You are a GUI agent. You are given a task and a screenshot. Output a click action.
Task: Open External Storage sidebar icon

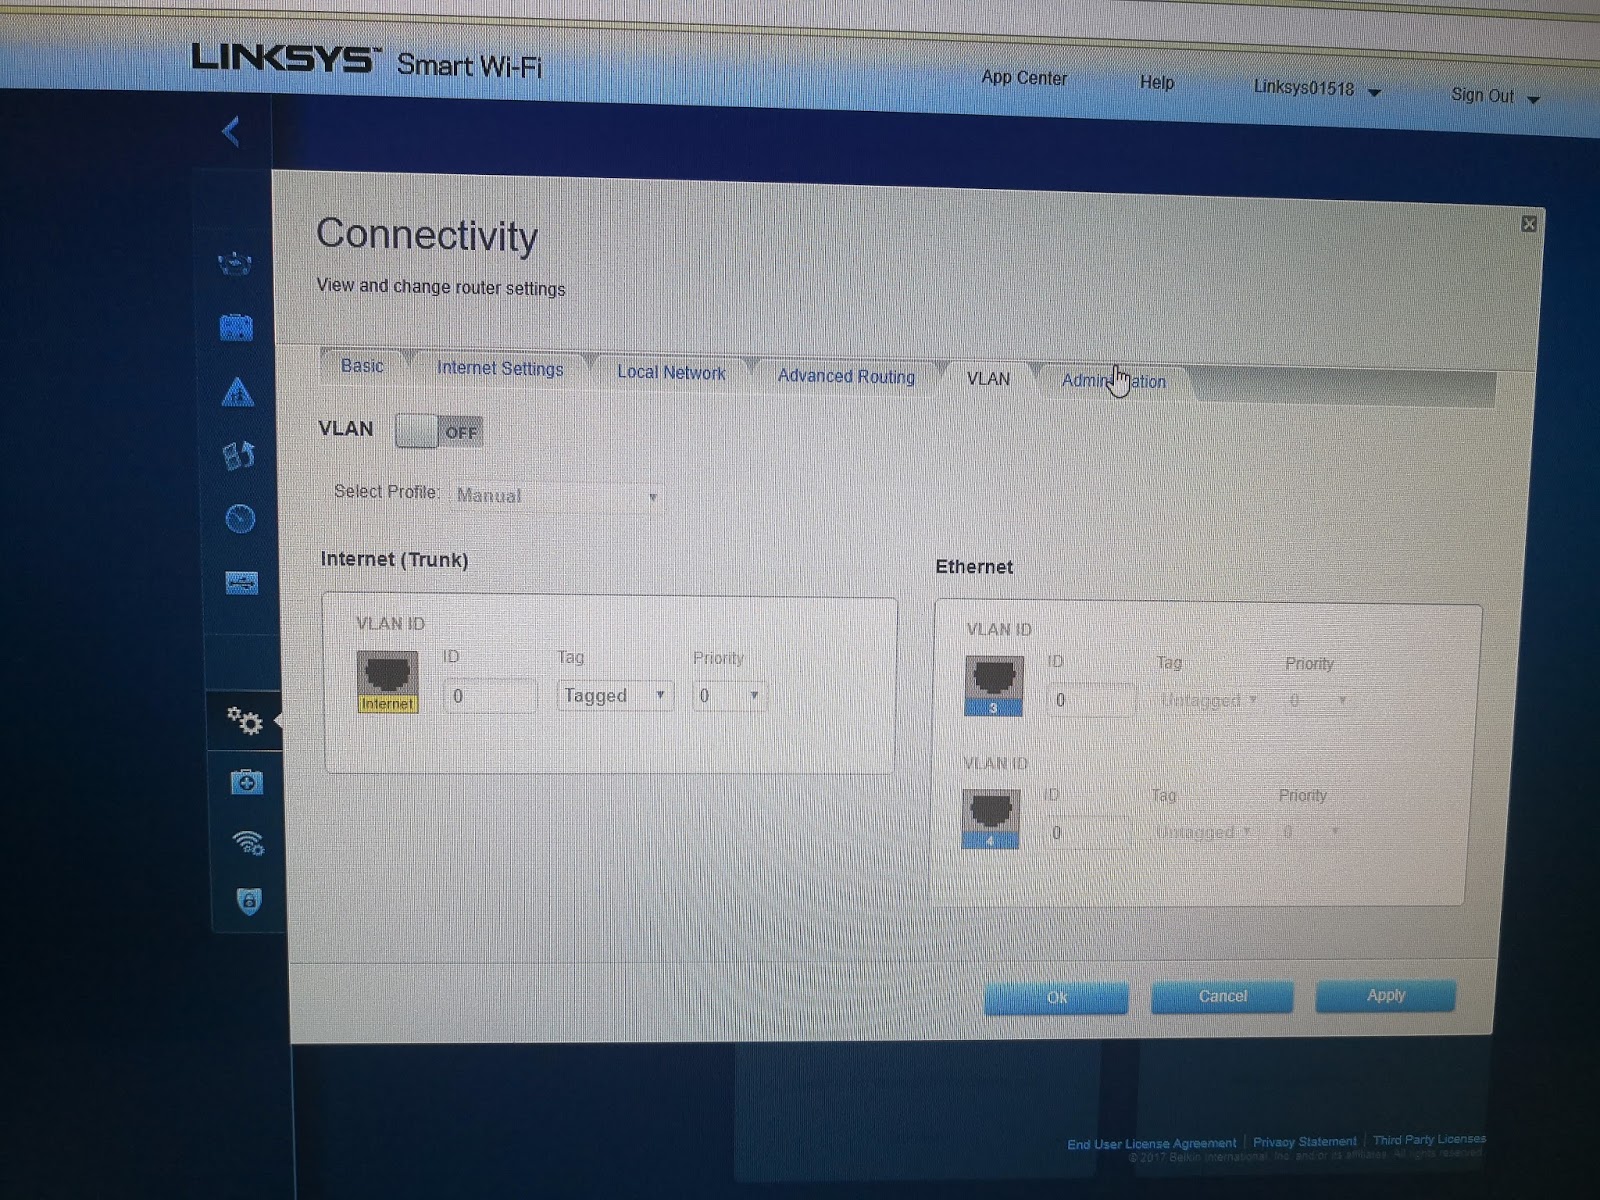pos(241,582)
